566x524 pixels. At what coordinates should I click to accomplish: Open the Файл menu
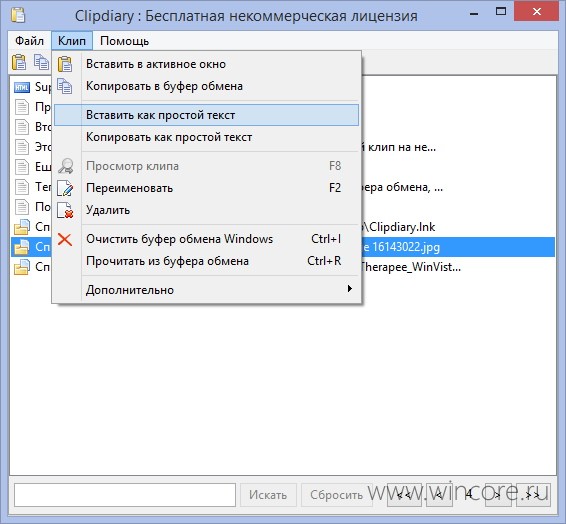pyautogui.click(x=29, y=41)
